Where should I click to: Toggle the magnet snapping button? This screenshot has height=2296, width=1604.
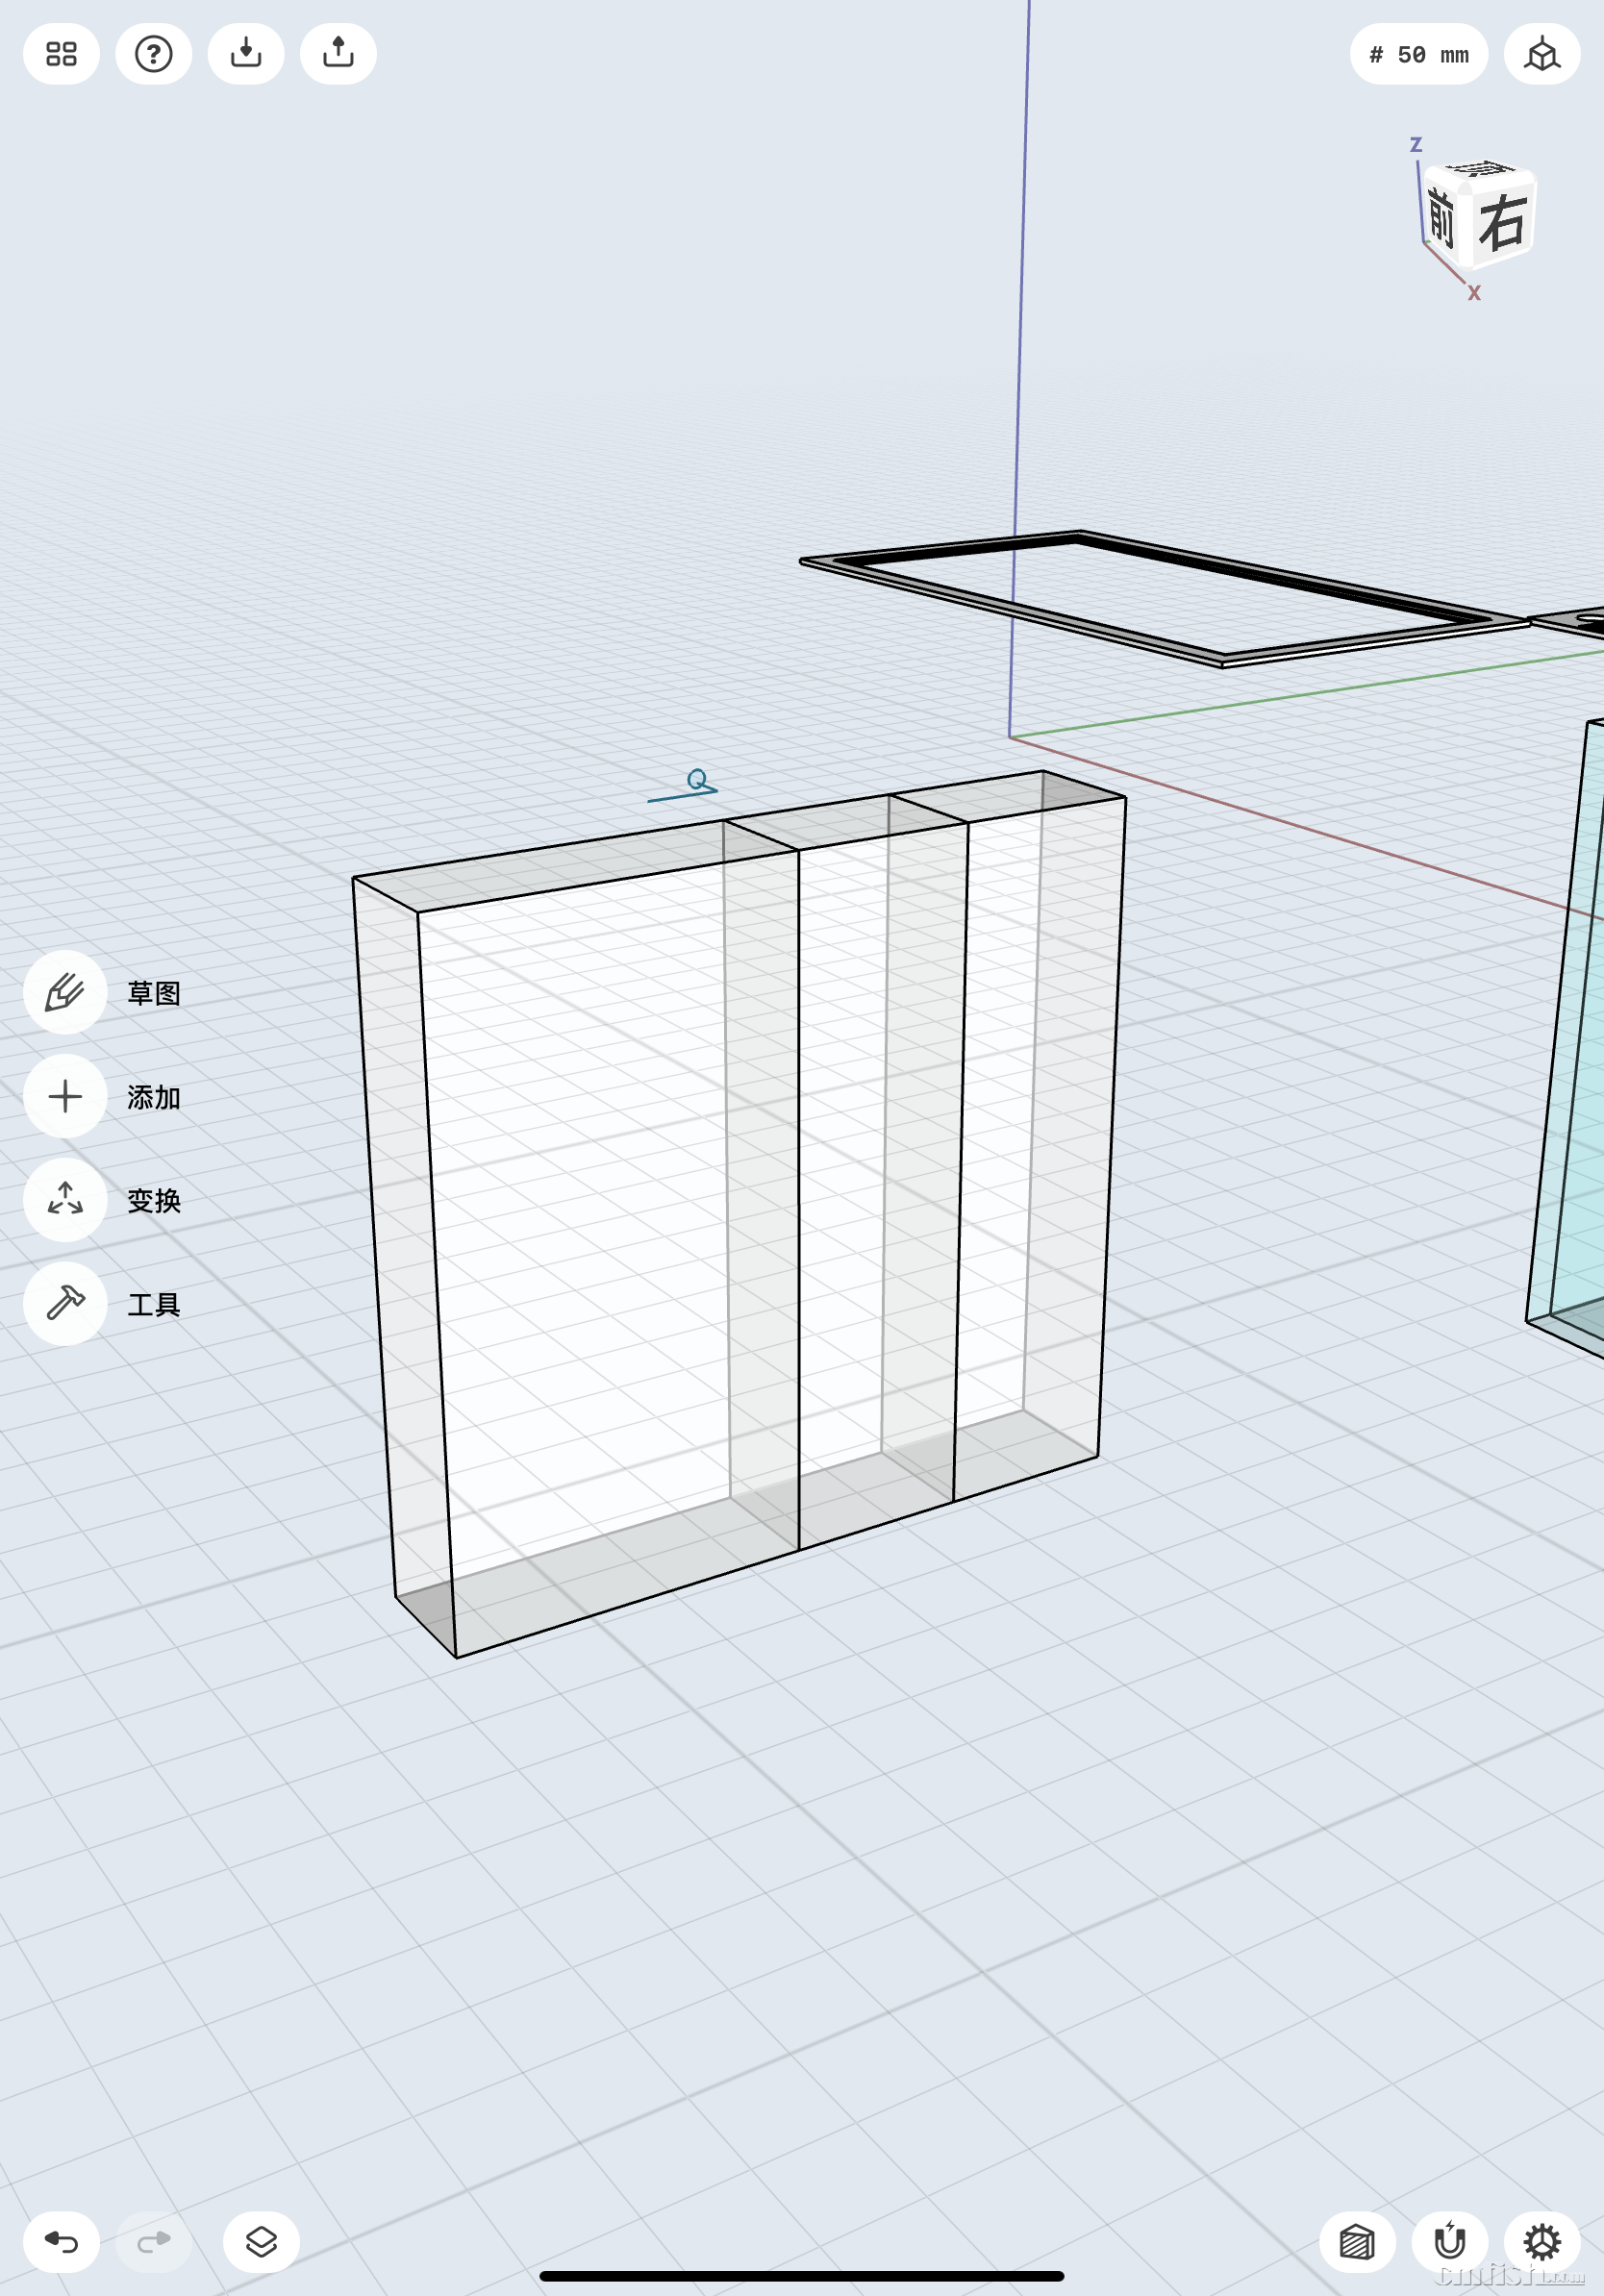click(x=1449, y=2242)
